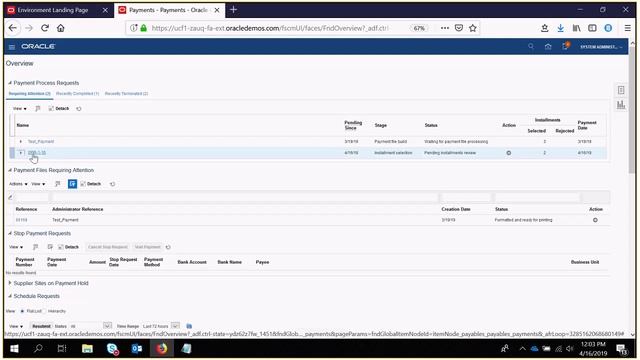
Task: Open View menu in Schedule Requests section
Action: [x=16, y=326]
